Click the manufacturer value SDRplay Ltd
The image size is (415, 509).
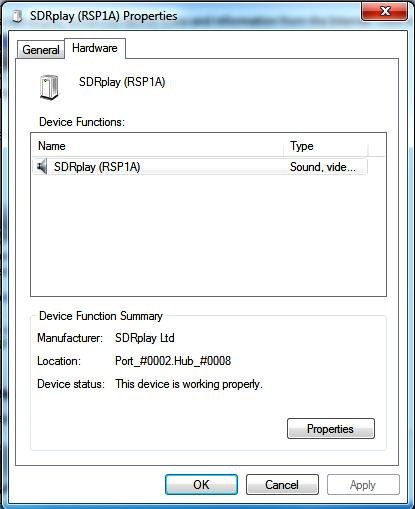click(x=145, y=338)
